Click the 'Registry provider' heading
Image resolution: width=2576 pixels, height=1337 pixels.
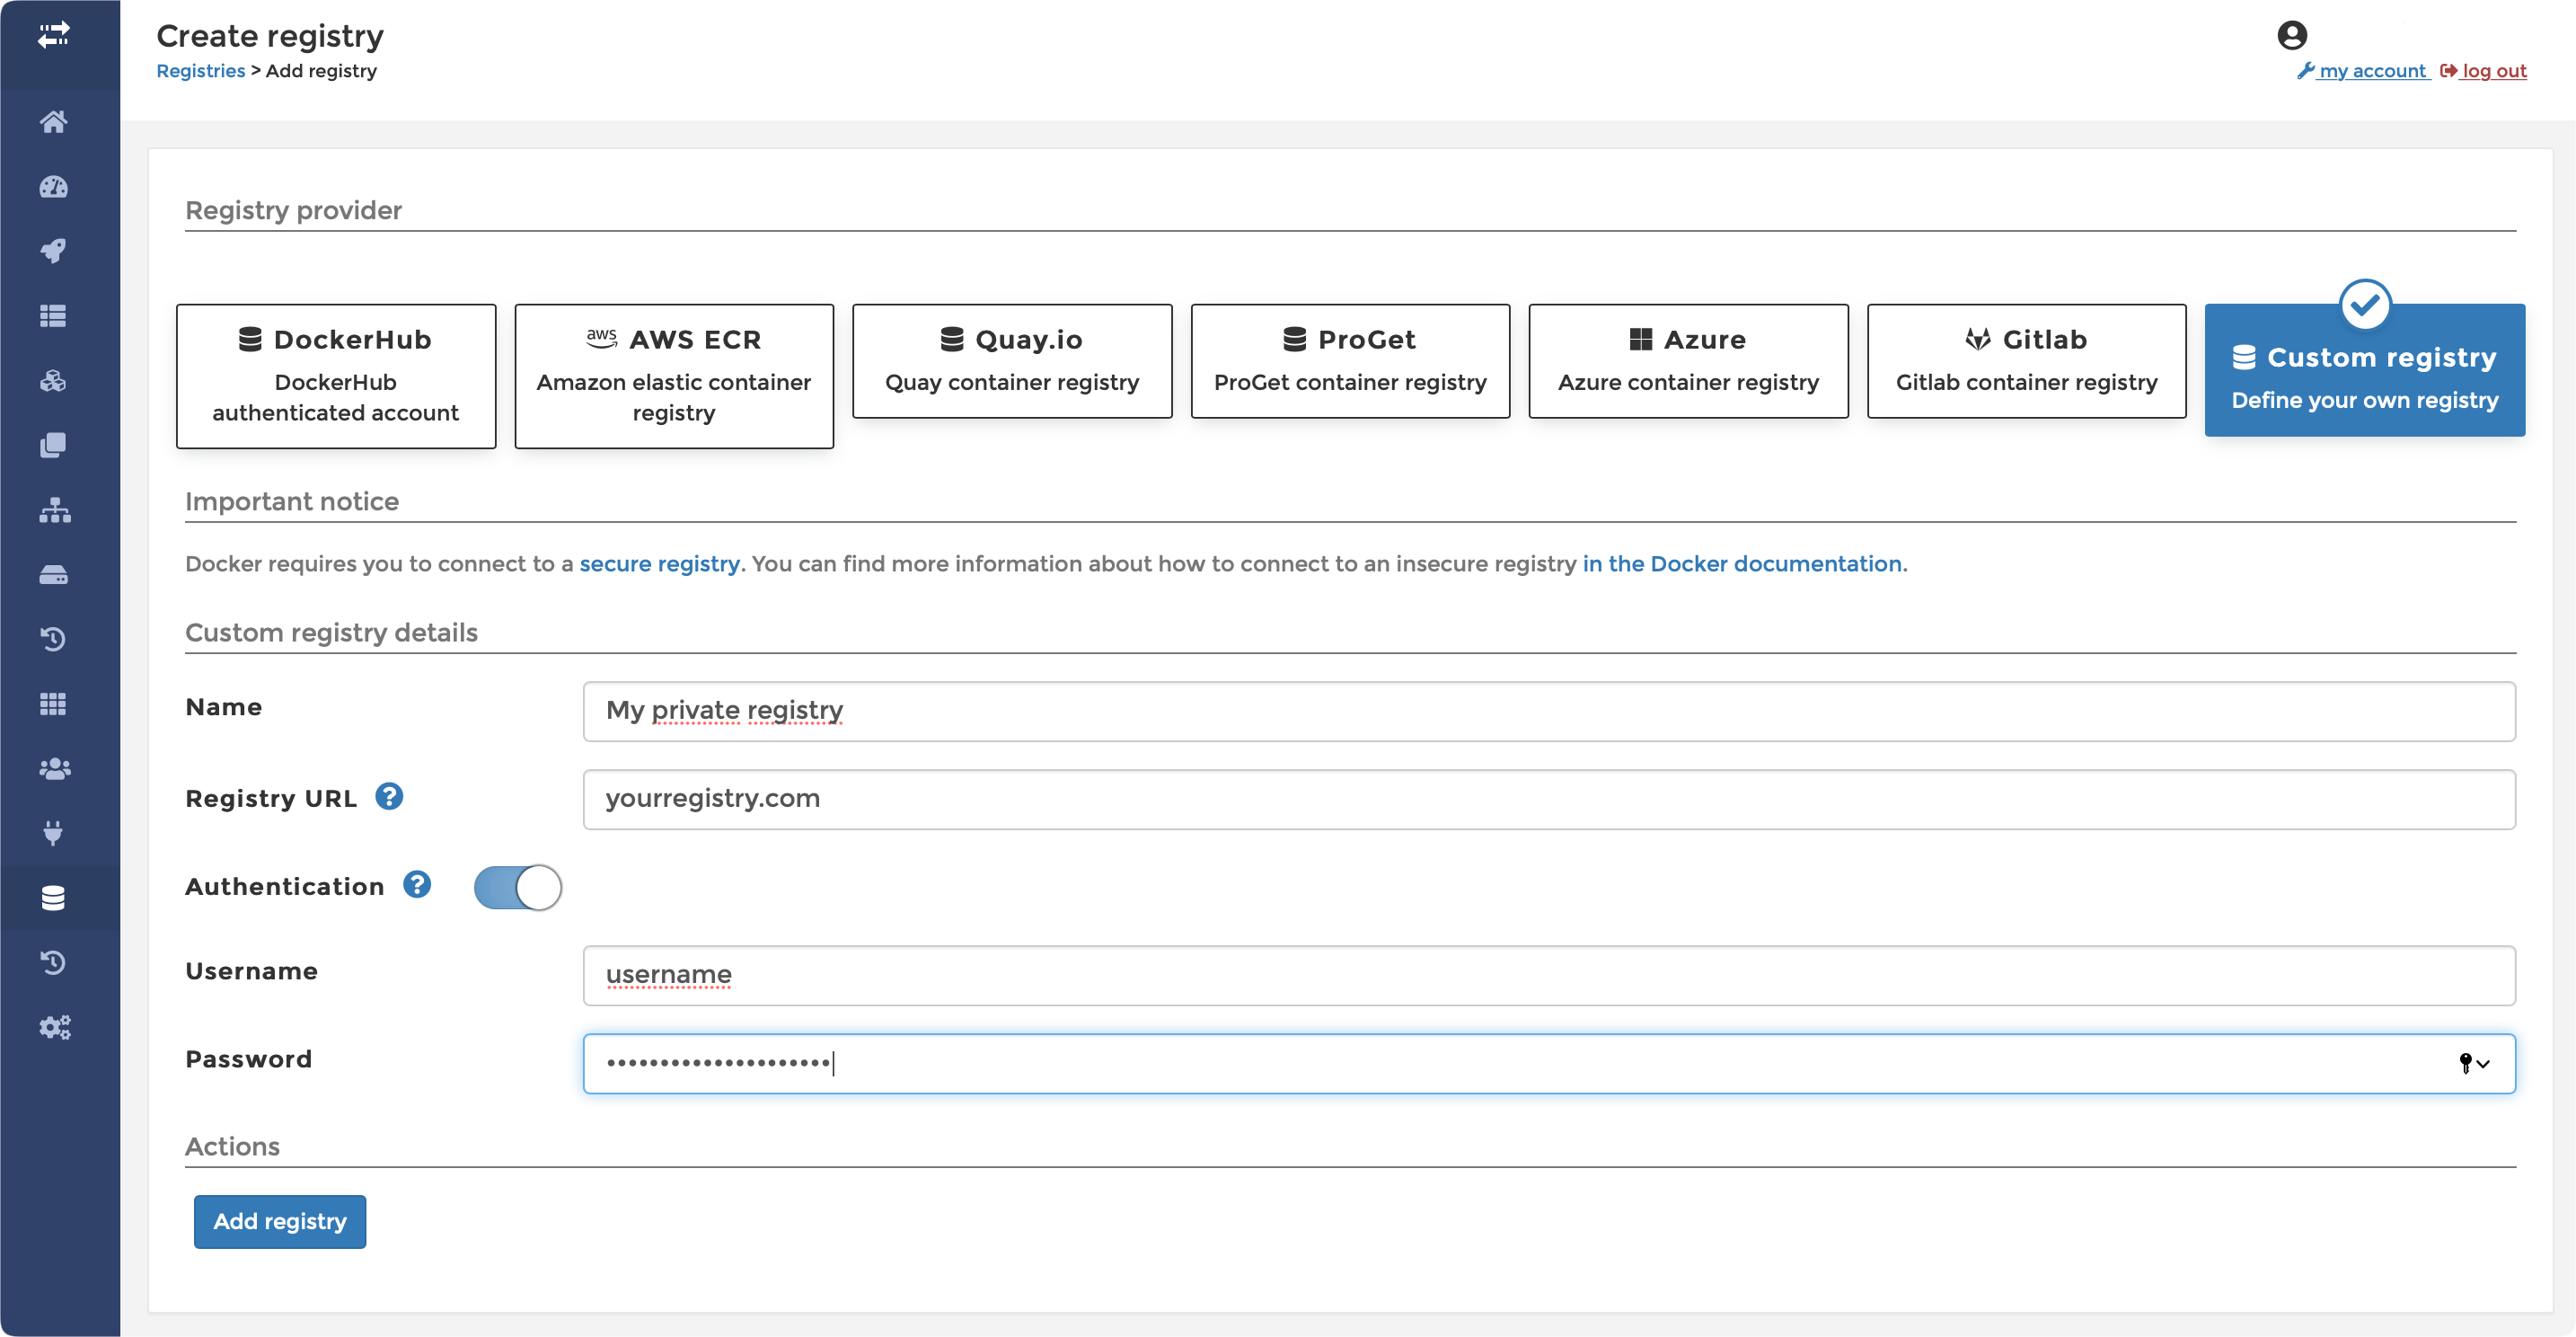(x=294, y=211)
